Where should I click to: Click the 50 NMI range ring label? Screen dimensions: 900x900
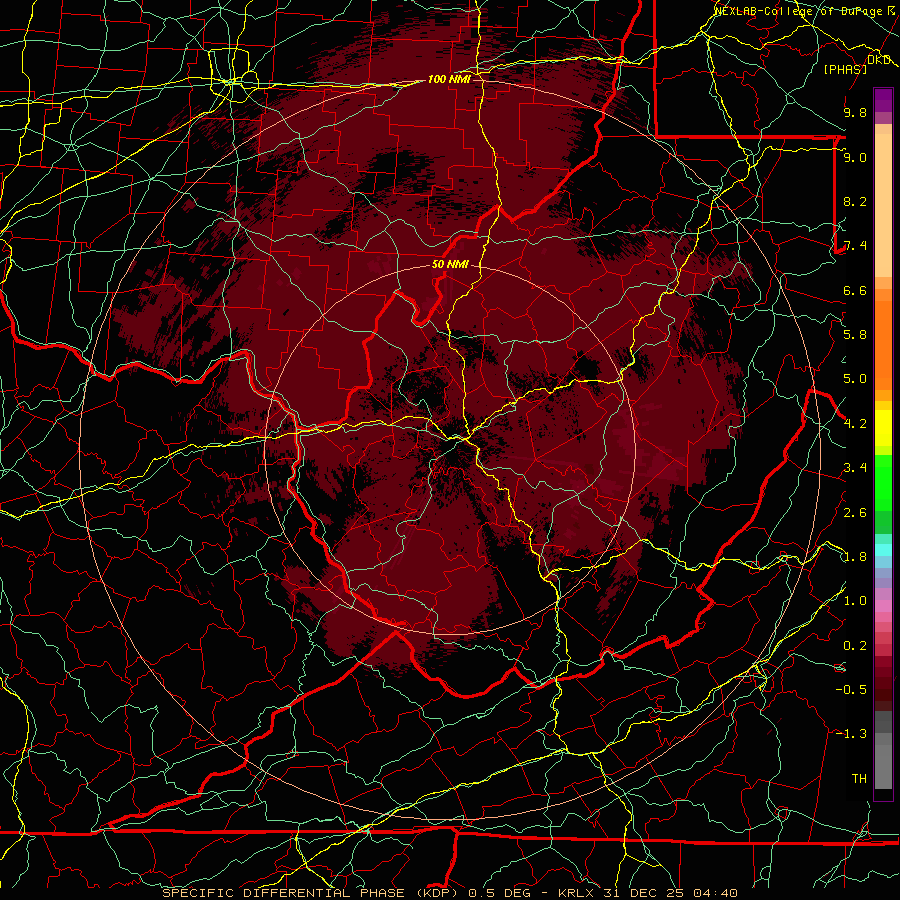click(451, 264)
